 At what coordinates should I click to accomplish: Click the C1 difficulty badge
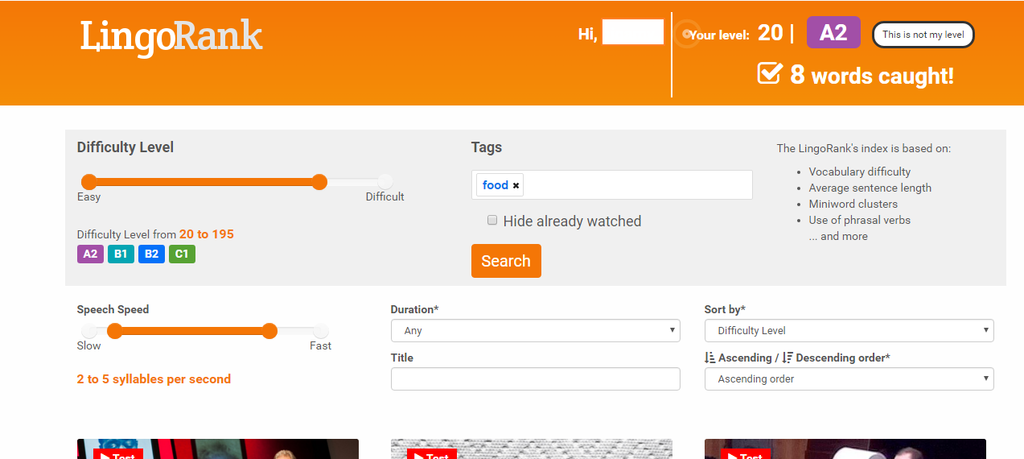pyautogui.click(x=182, y=254)
